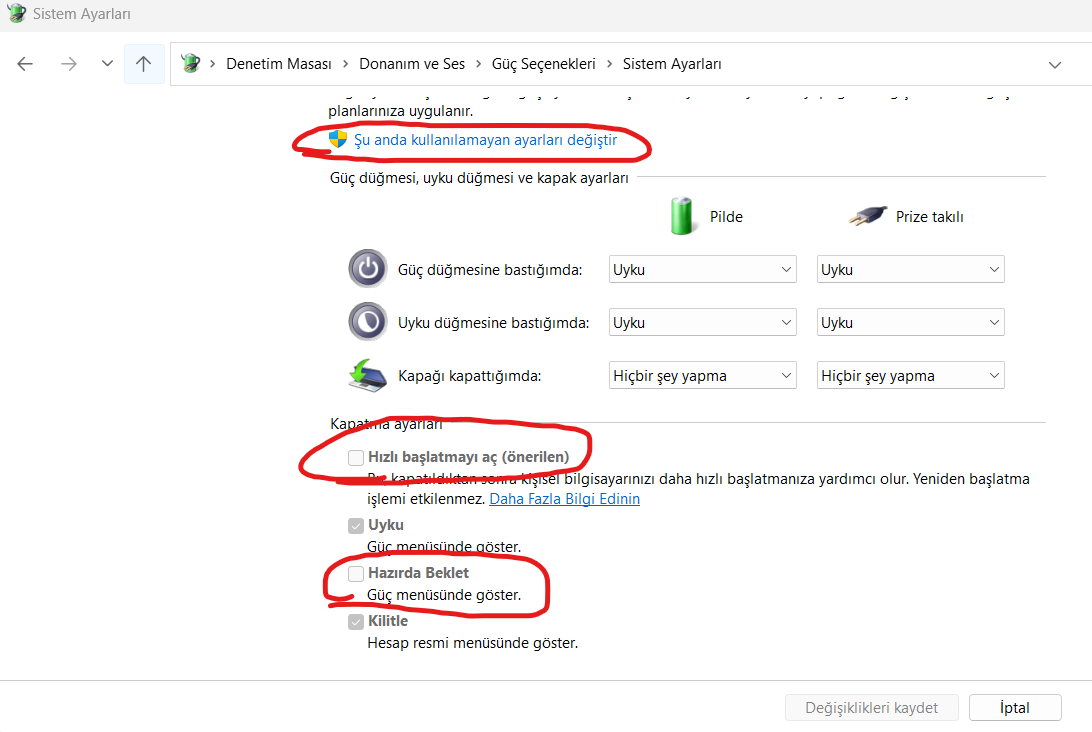Click 'Hesap resmi menüsünde göster.' text
Screen dimensions: 1092x732
472,643
